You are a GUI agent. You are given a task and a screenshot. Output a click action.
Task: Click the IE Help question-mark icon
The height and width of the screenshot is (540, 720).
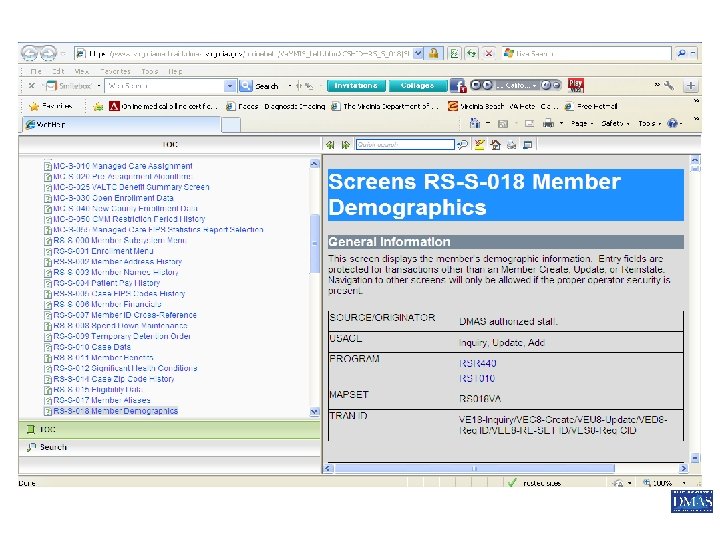pos(672,123)
